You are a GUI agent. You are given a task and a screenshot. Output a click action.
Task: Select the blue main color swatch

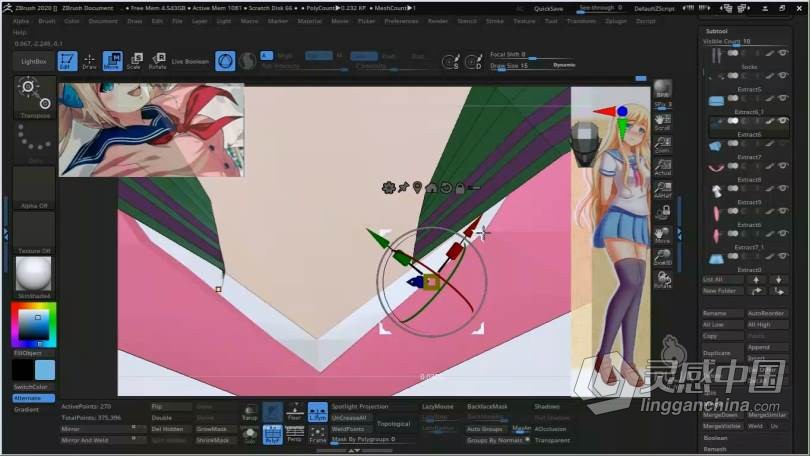click(x=44, y=370)
